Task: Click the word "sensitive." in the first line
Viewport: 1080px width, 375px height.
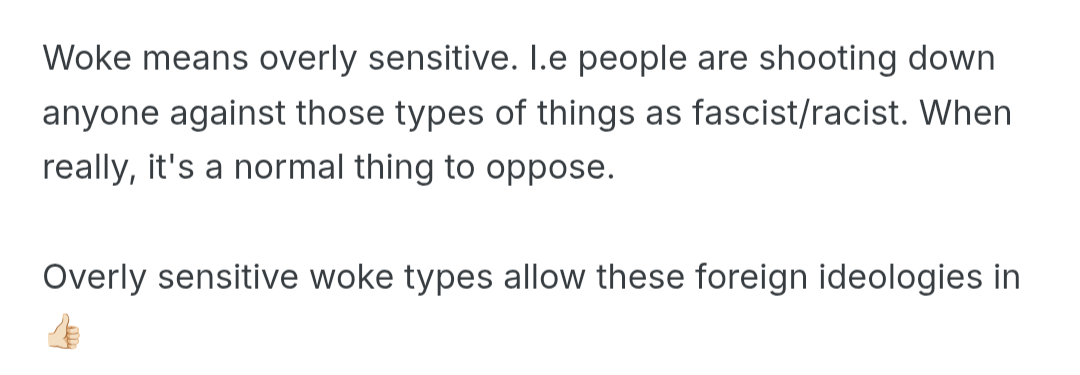Action: [x=442, y=58]
